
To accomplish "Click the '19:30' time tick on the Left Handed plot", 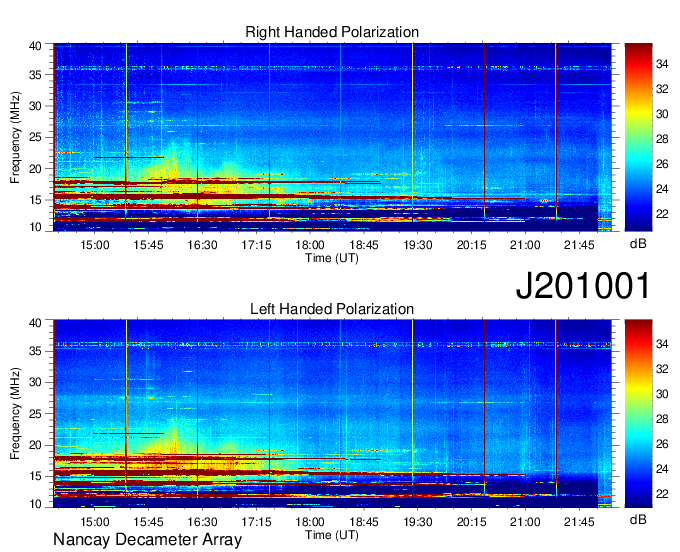I will (418, 522).
